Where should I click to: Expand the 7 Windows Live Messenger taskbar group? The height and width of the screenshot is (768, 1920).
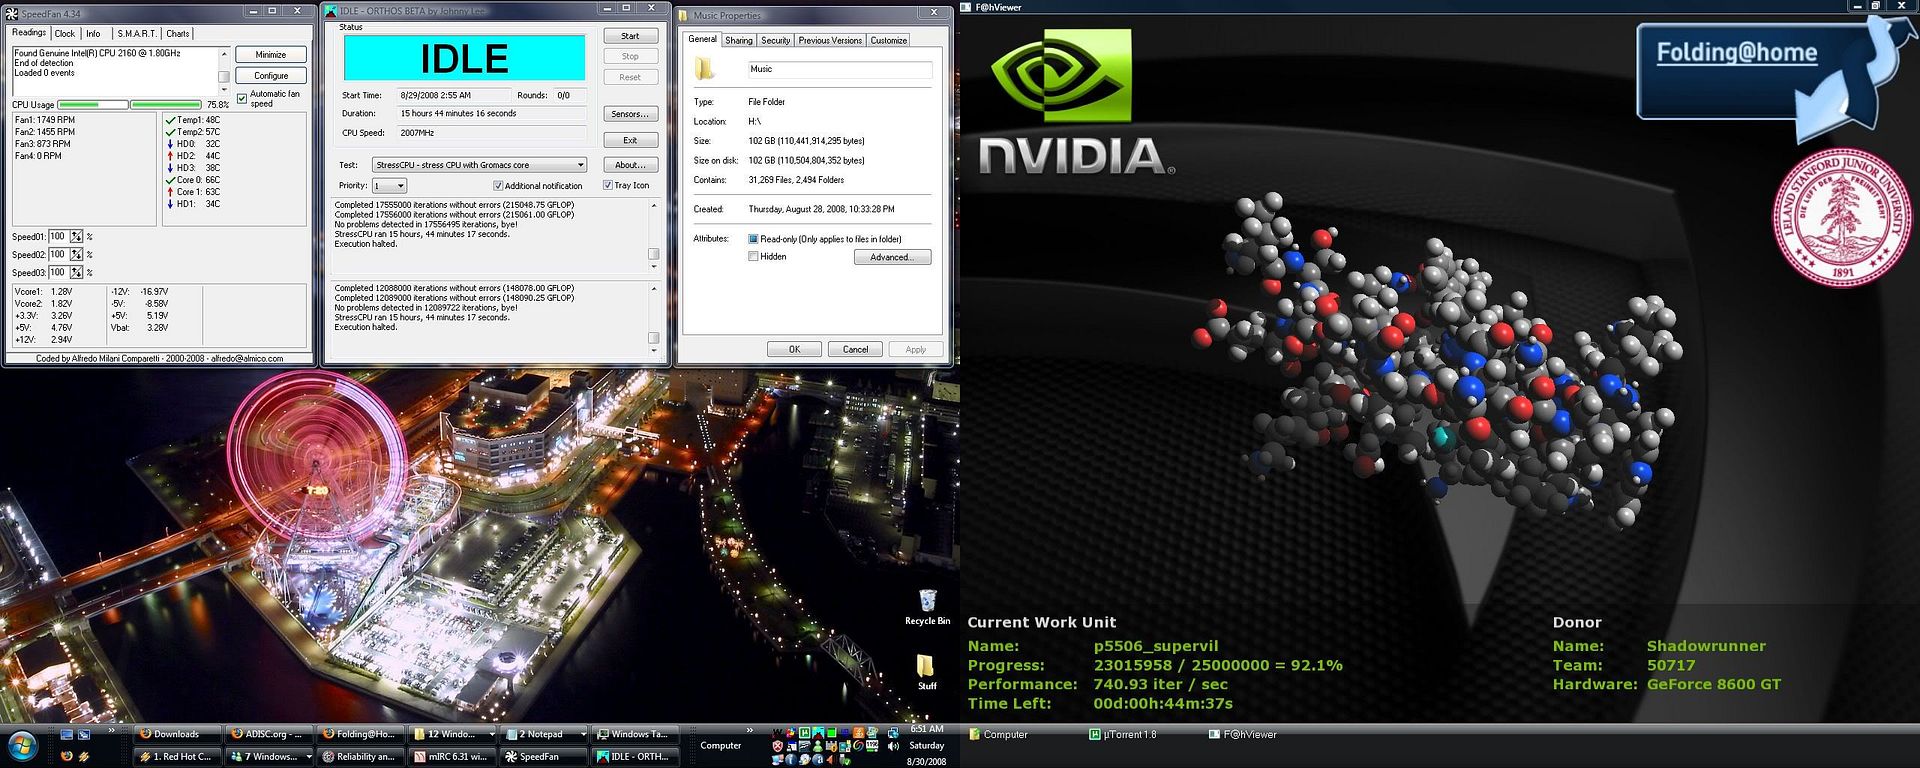(x=270, y=756)
